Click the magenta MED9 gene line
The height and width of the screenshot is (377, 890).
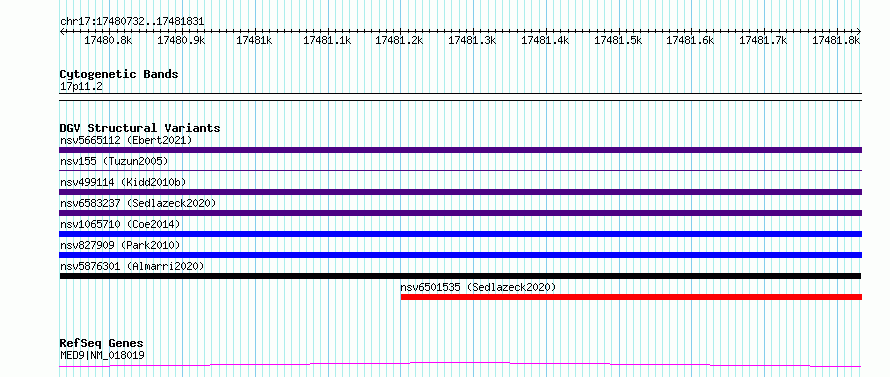pyautogui.click(x=460, y=365)
